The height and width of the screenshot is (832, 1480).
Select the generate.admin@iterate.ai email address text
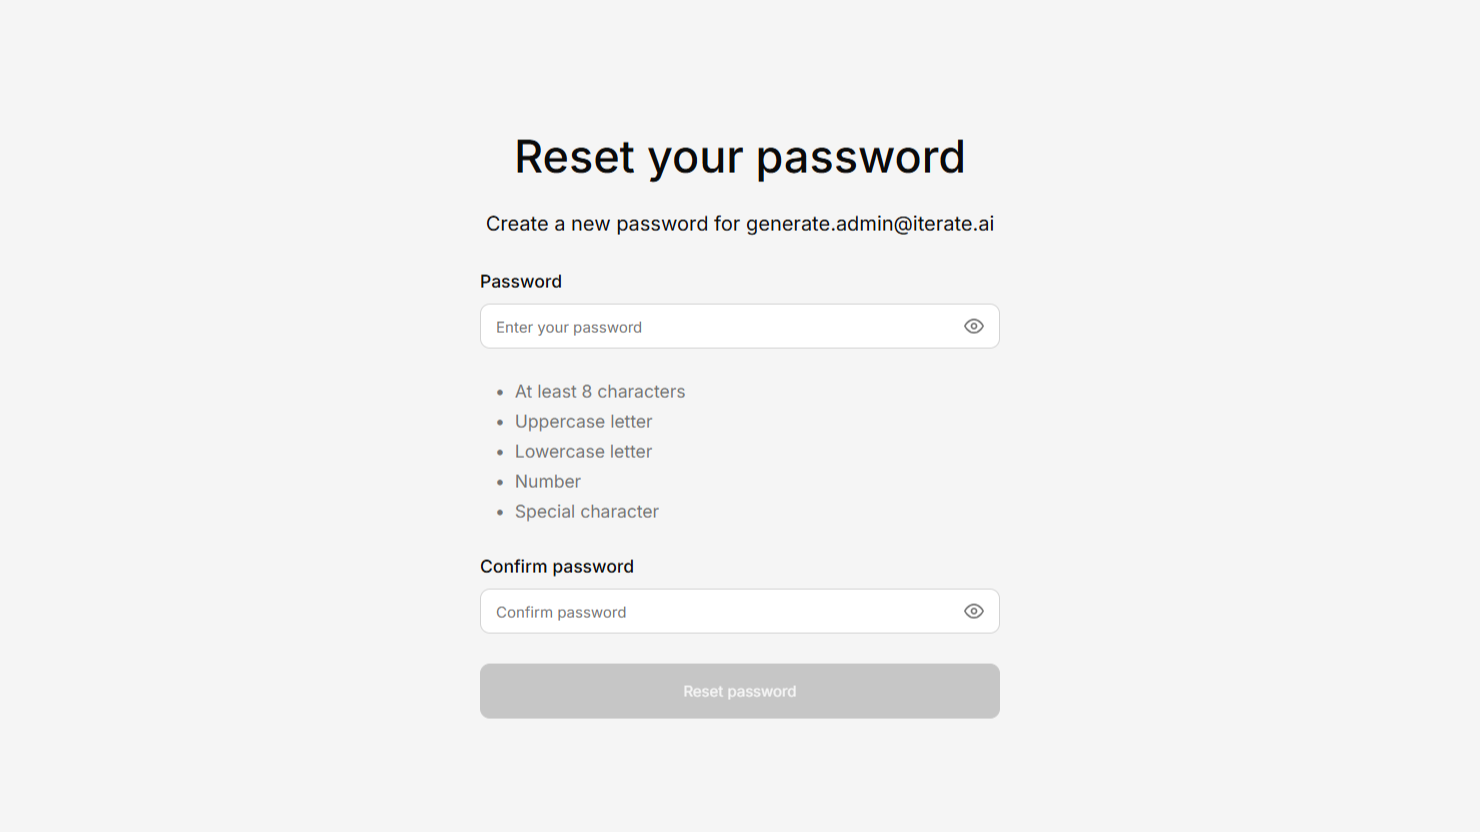coord(869,224)
